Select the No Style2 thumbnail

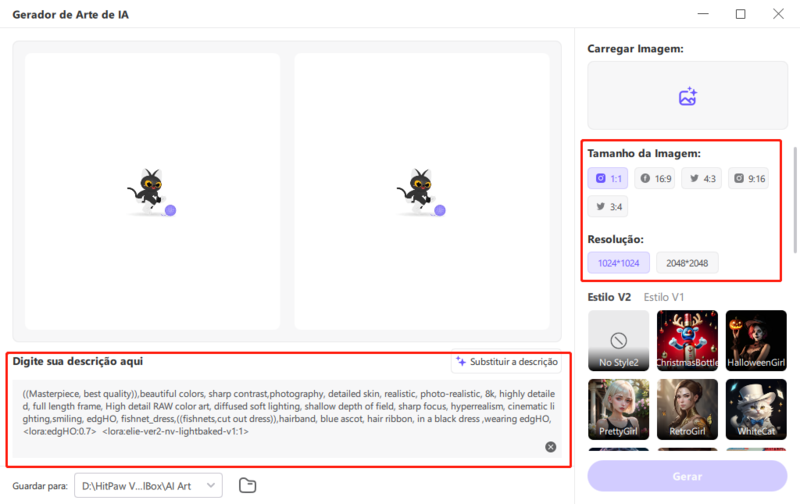point(618,340)
